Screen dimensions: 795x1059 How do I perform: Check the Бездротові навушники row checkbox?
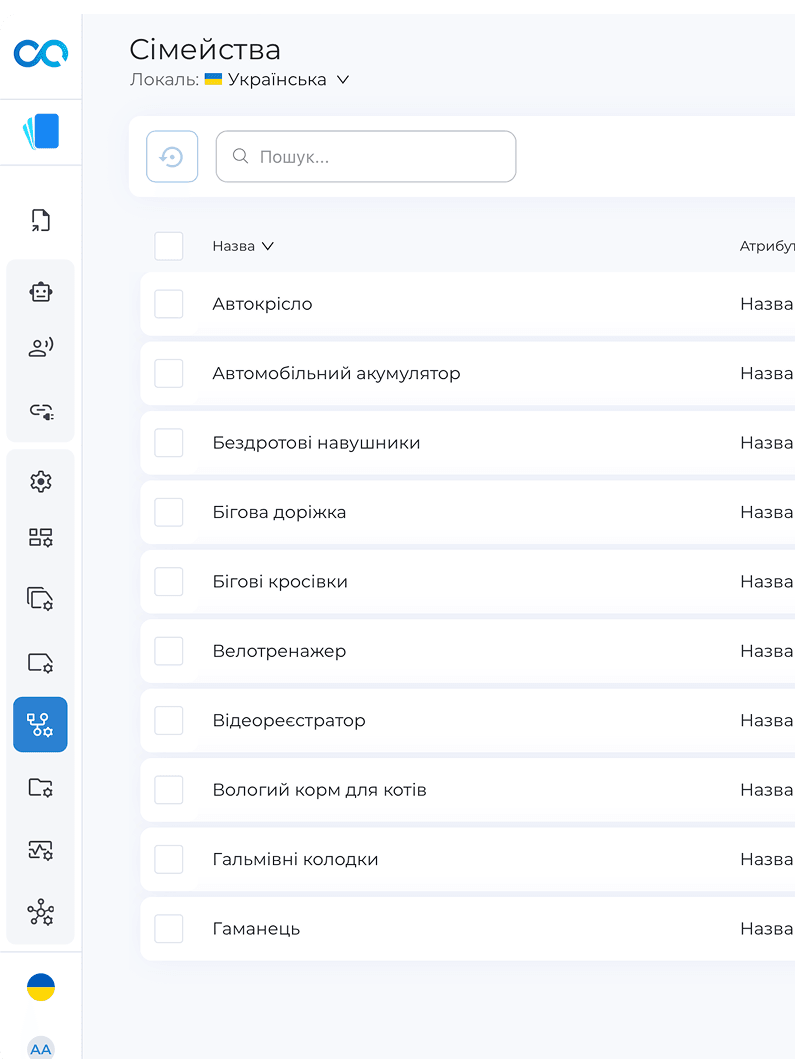click(169, 443)
